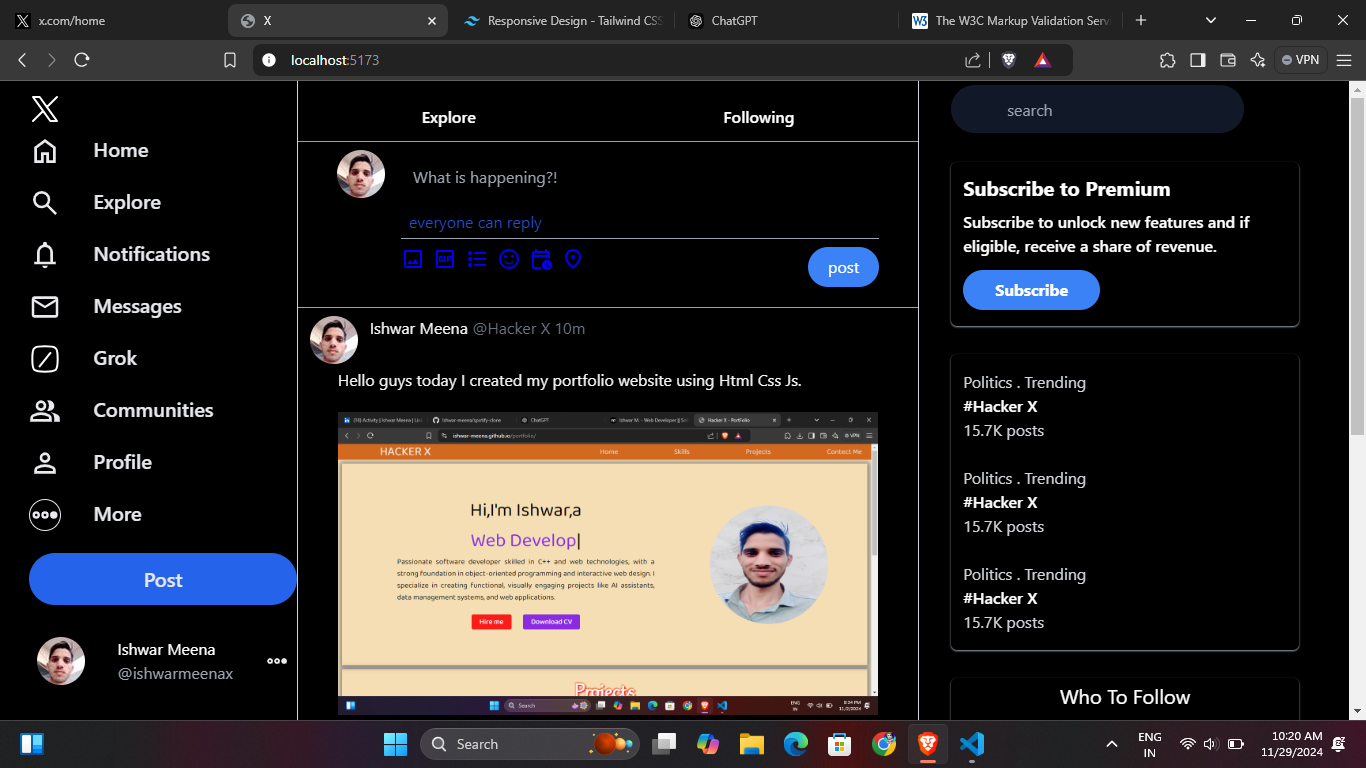Click the small post button in composer

843,267
